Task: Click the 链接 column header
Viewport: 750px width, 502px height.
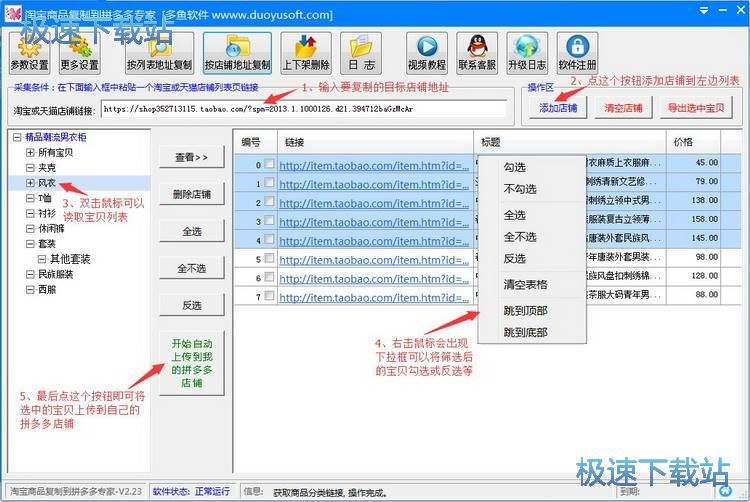Action: pos(375,142)
